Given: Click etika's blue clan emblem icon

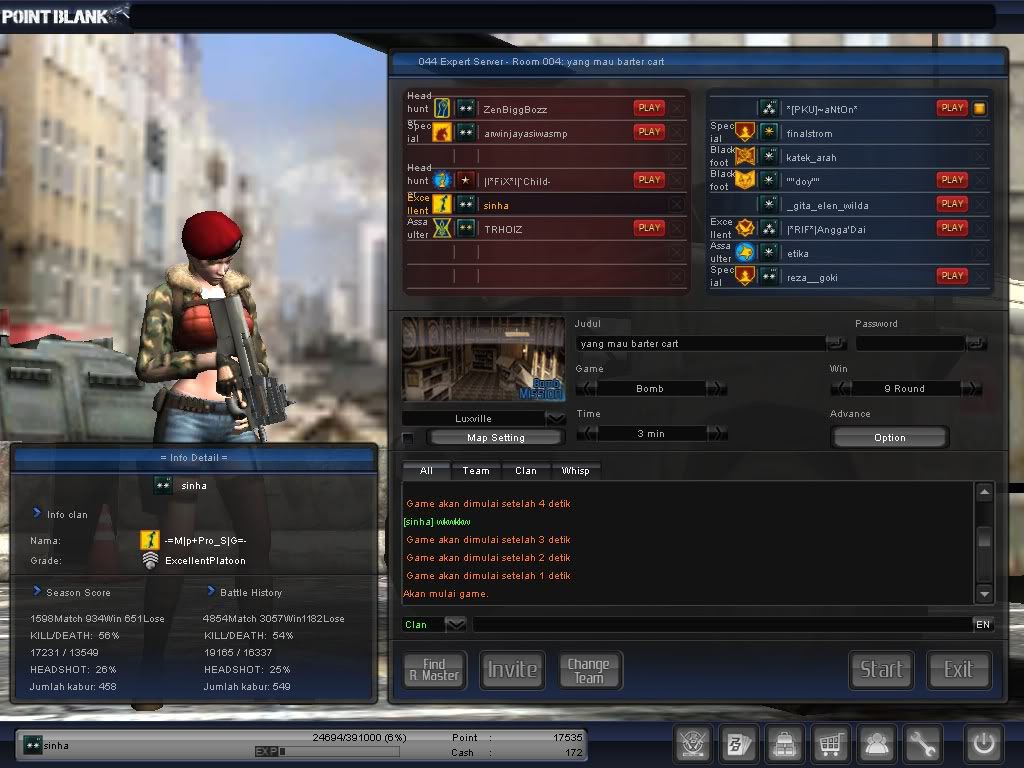Looking at the screenshot, I should coord(745,252).
